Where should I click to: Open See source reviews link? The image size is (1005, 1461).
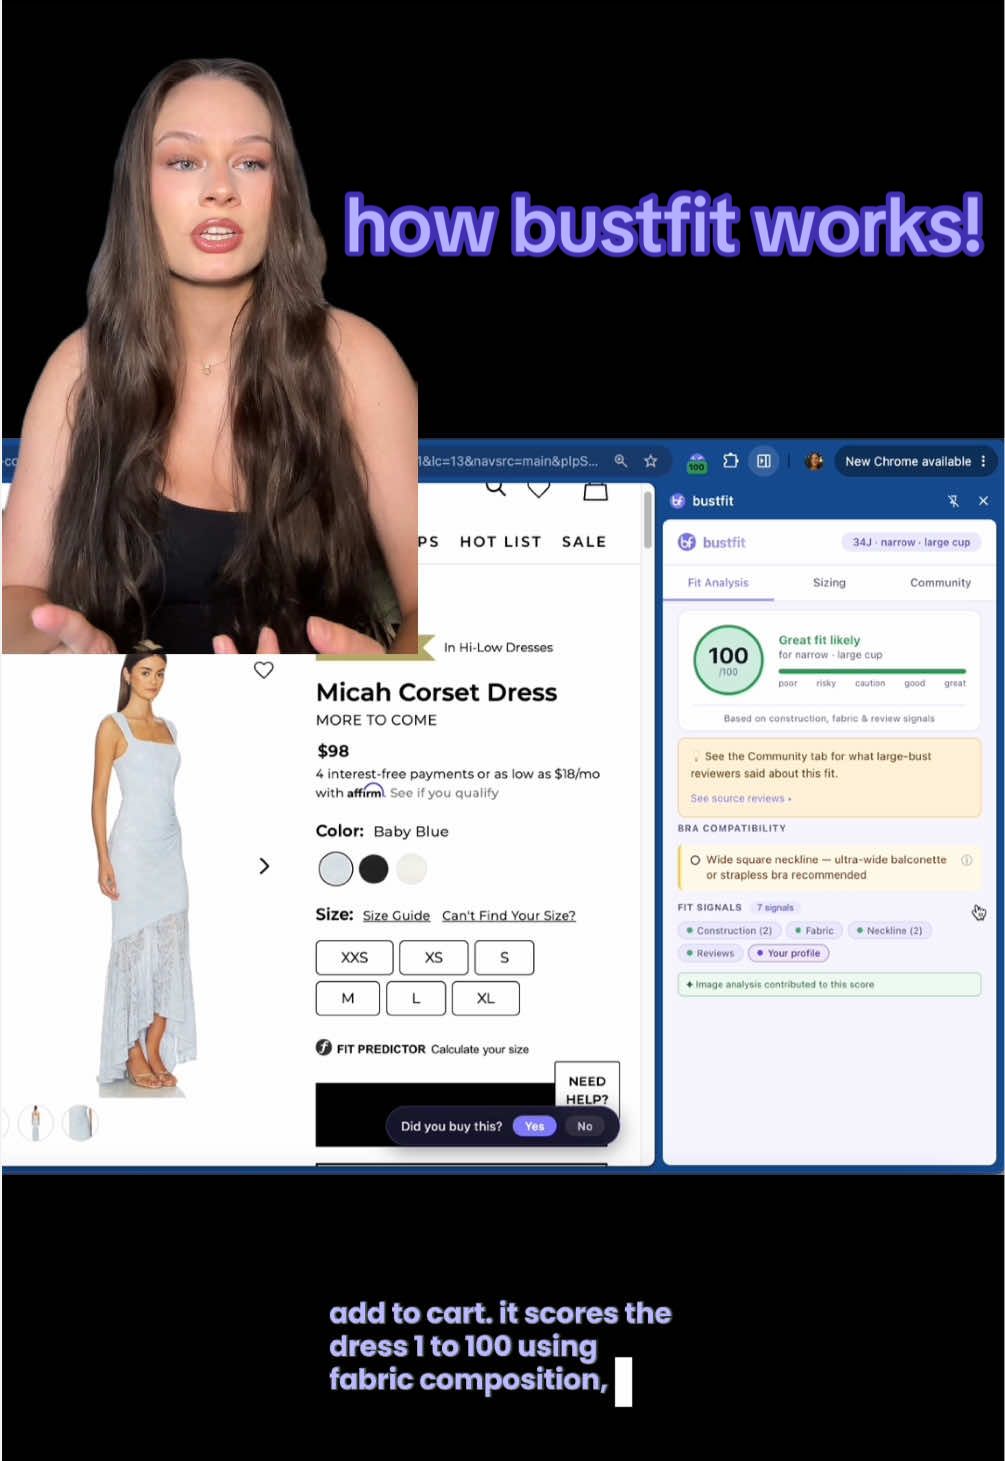(x=740, y=798)
